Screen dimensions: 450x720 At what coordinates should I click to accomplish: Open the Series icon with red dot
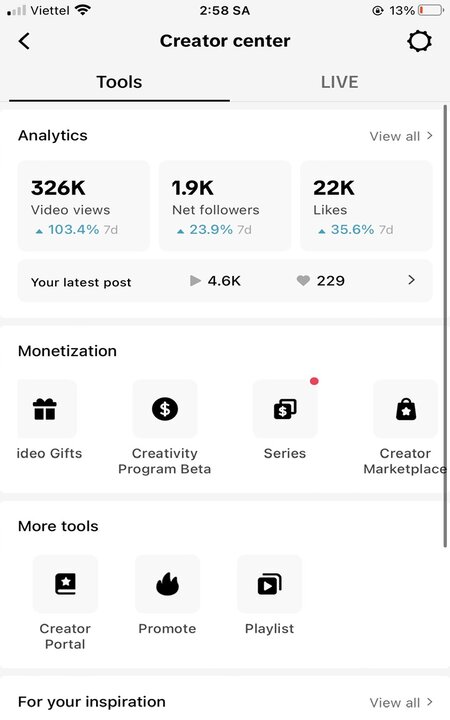coord(285,409)
